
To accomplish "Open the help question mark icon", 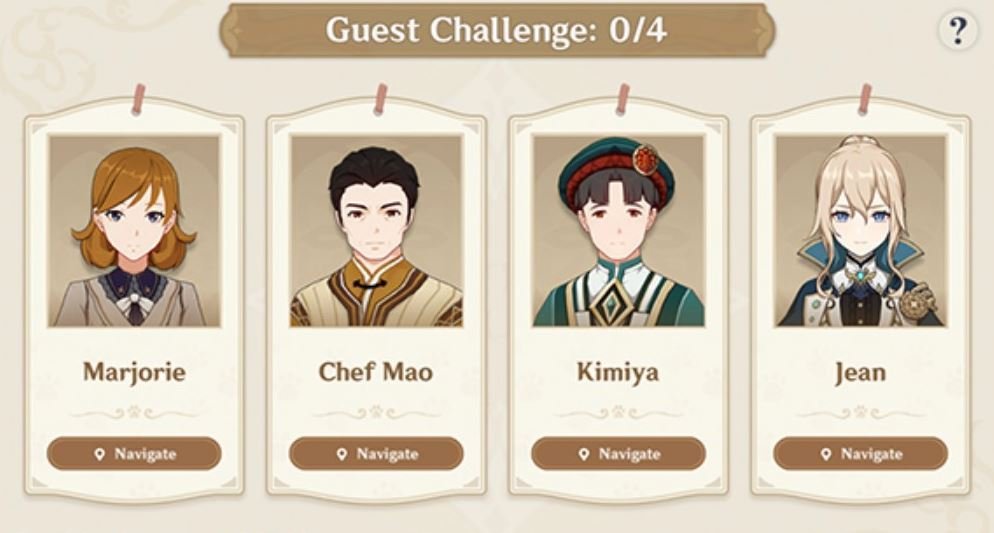I will click(958, 30).
